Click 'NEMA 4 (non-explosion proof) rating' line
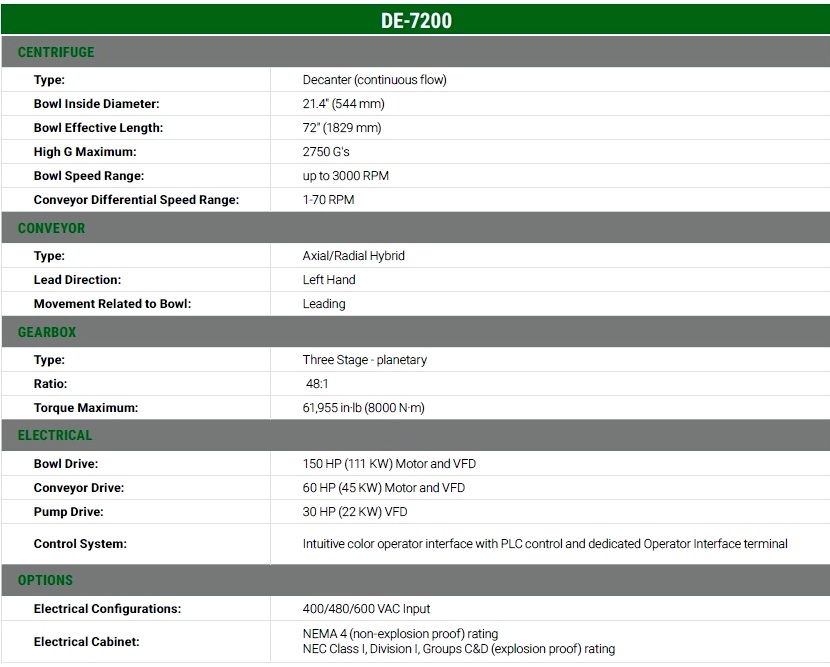Viewport: 830px width, 667px height. pyautogui.click(x=400, y=634)
